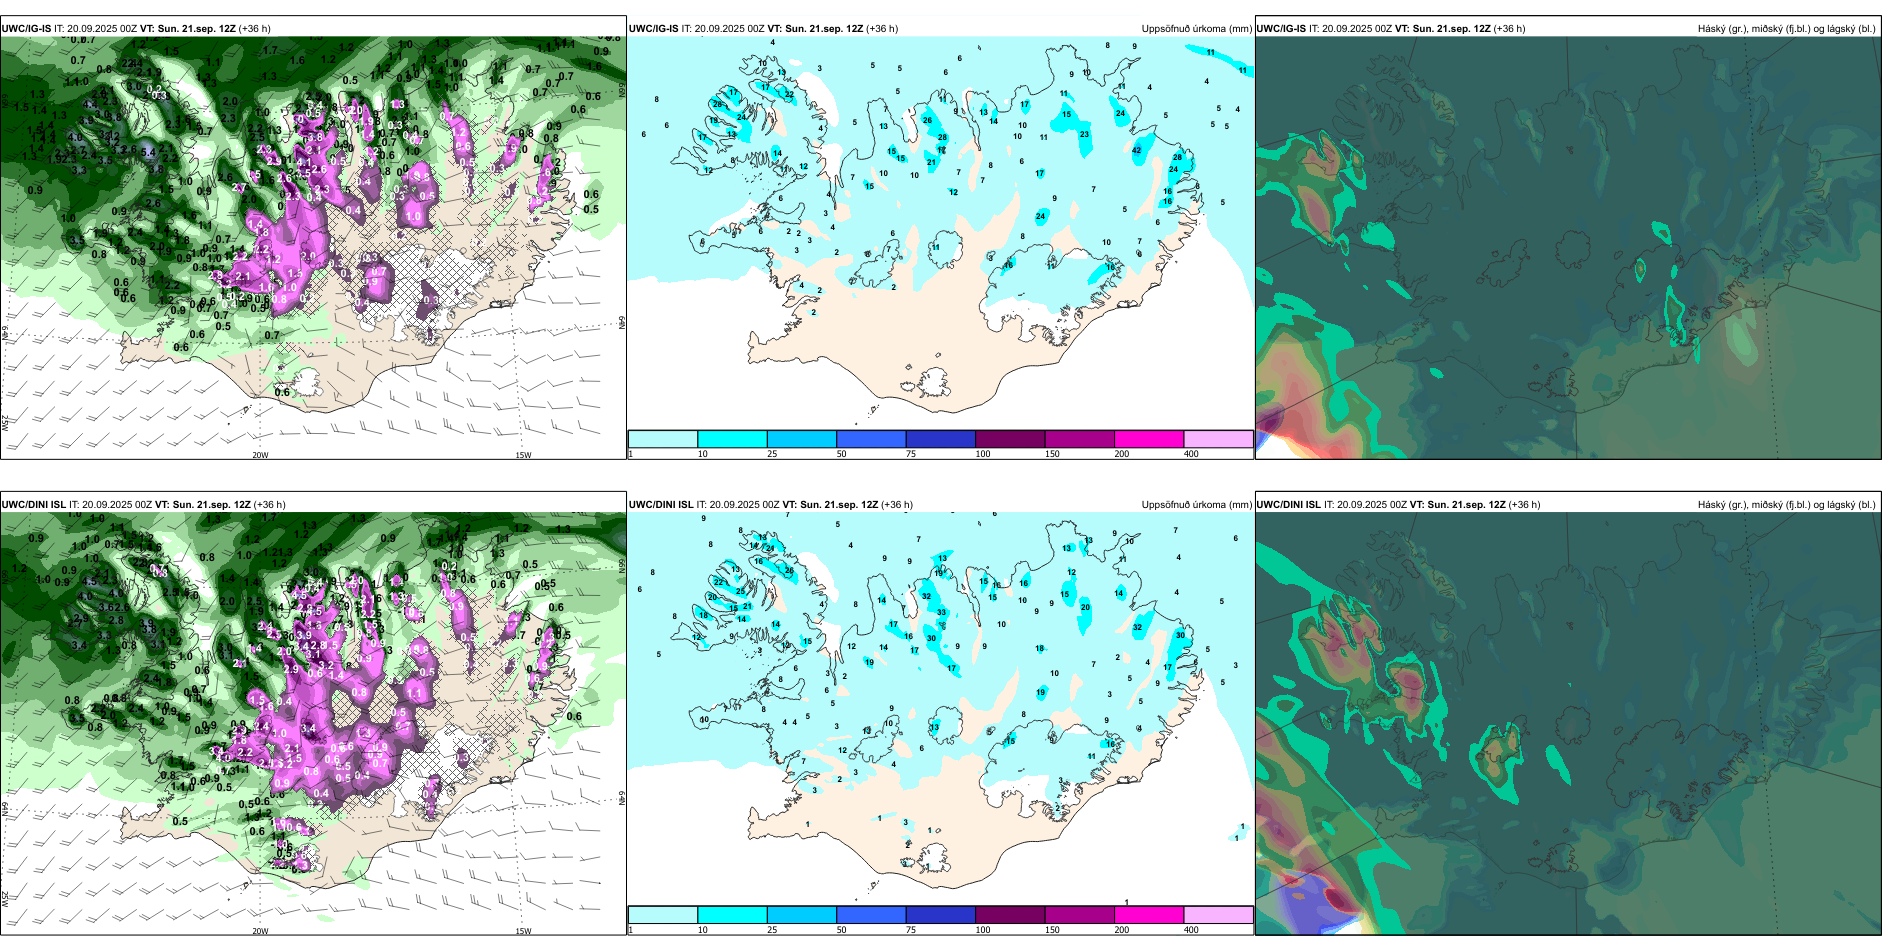Click the 15W longitude label on DINI ISL wind map
Image resolution: width=1900 pixels, height=950 pixels.
(523, 931)
